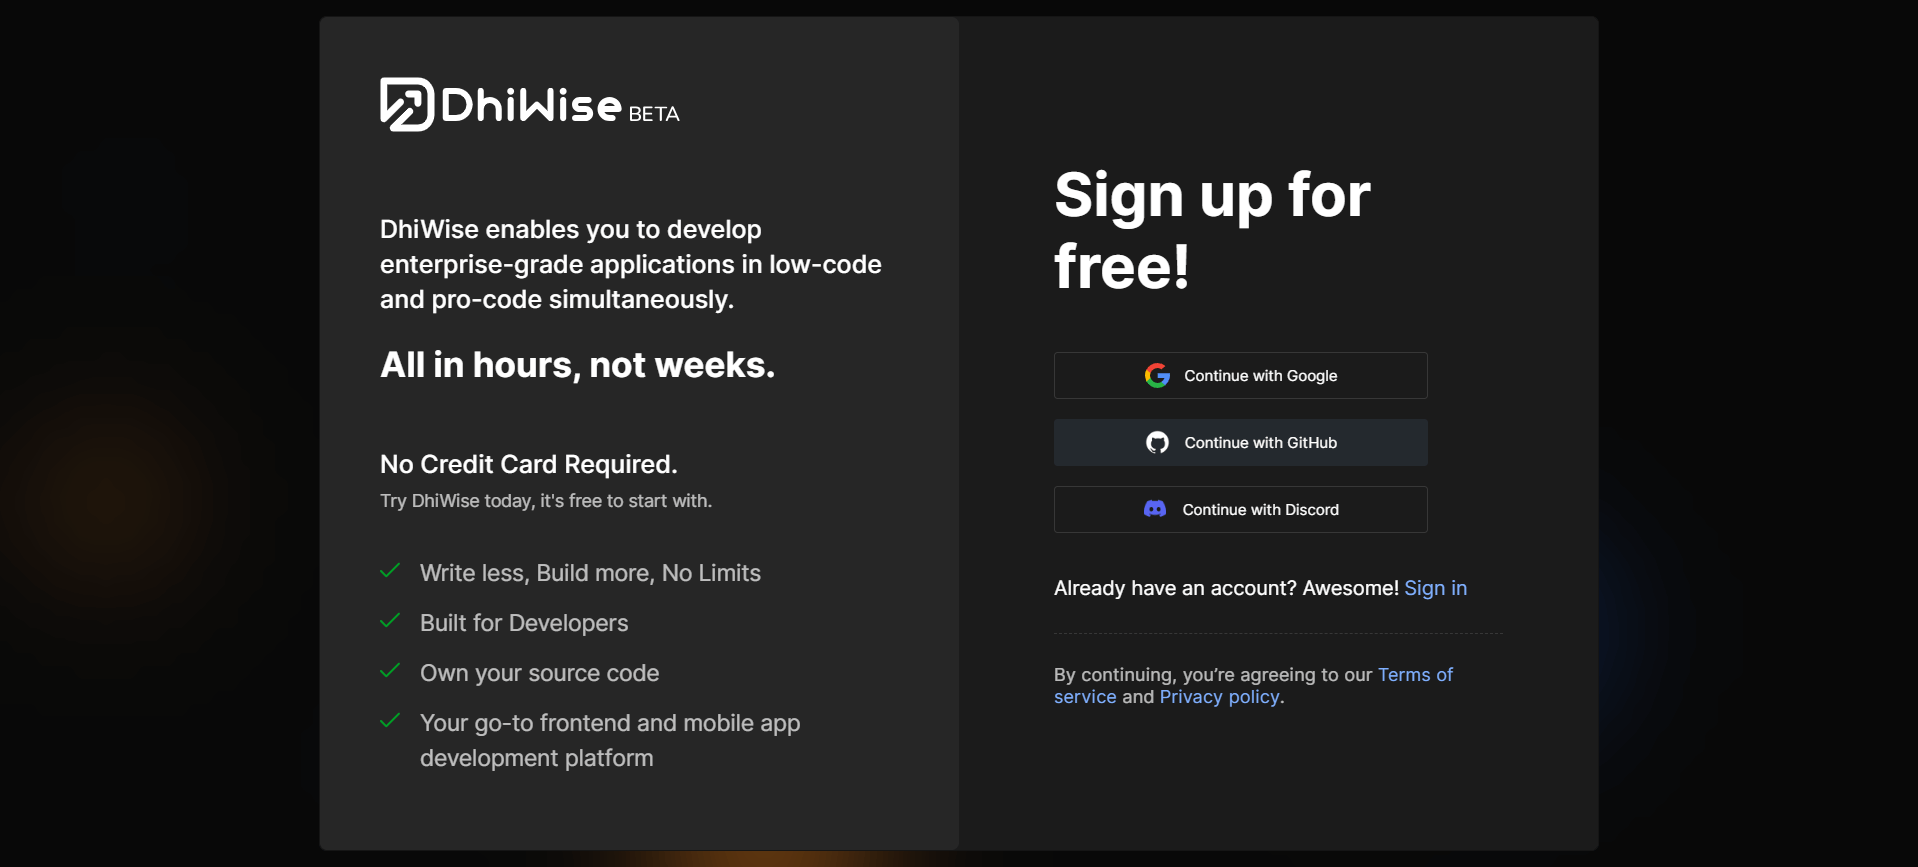Viewport: 1918px width, 867px height.
Task: Continue with GitHub sign-up
Action: [1240, 442]
